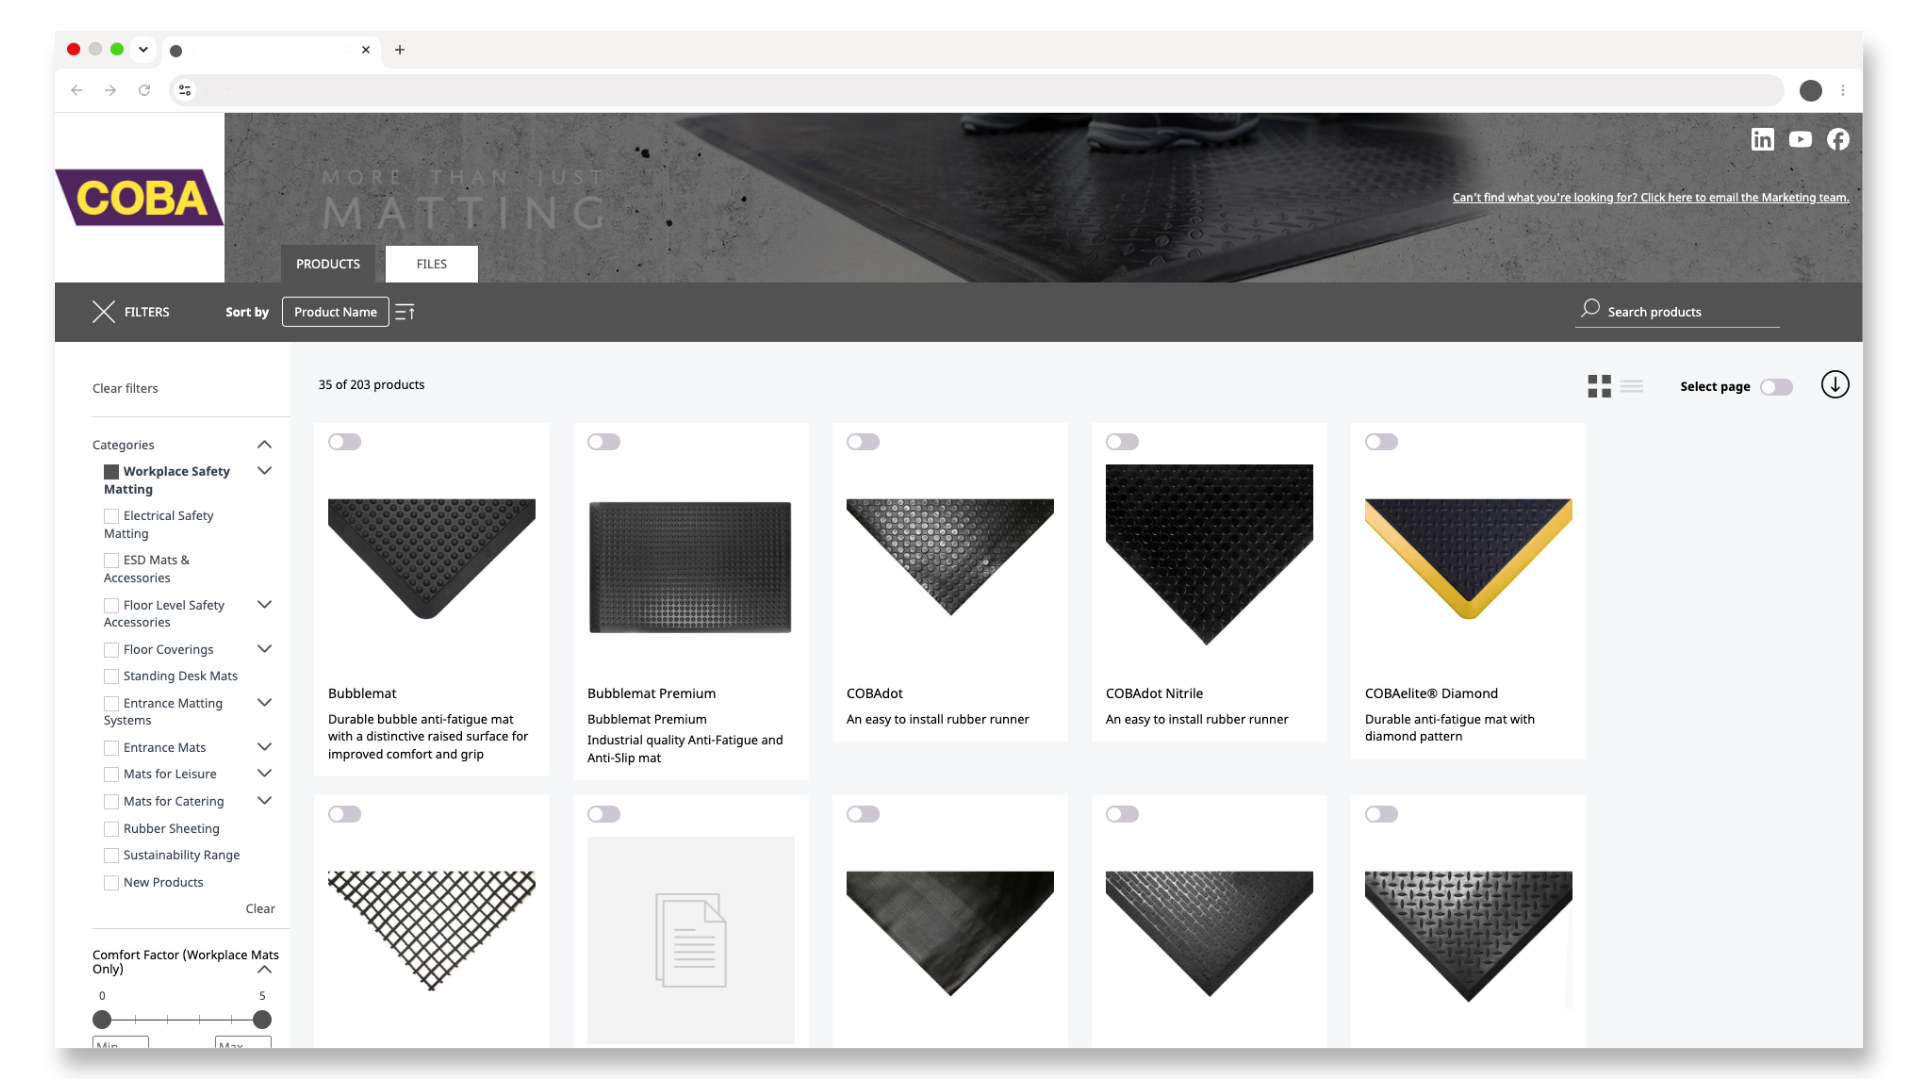Expand Floor Coverings subcategories
Screen dimensions: 1918x1079
tap(264, 649)
